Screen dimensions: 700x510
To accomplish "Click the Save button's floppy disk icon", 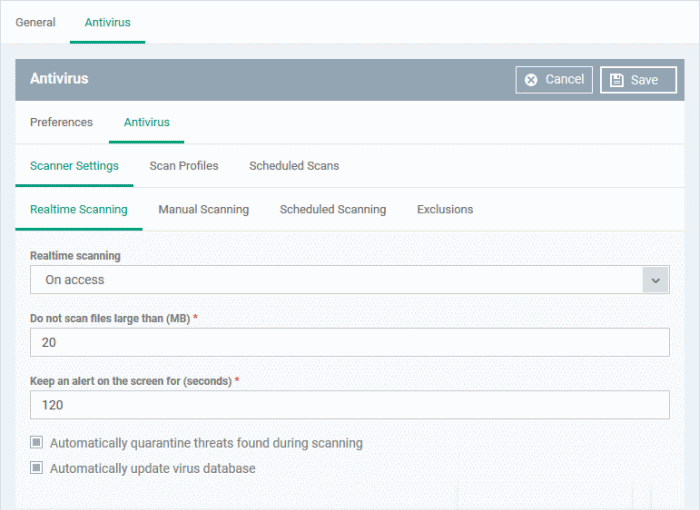I will point(617,80).
